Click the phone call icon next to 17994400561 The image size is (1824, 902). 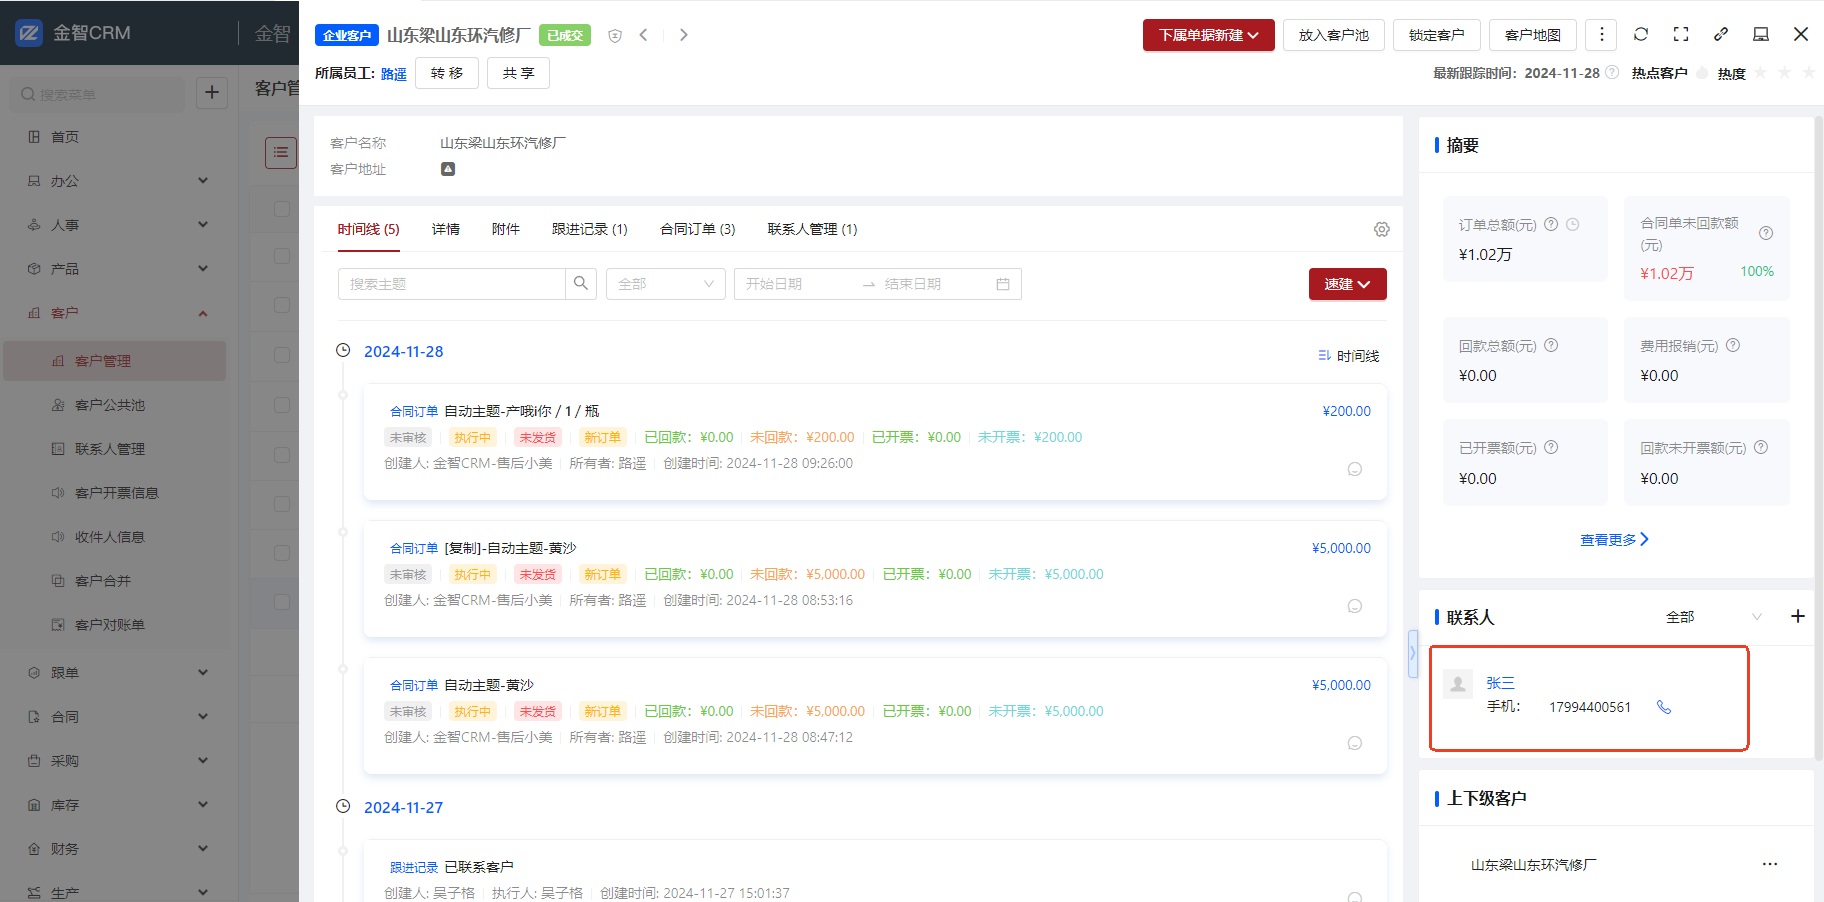pyautogui.click(x=1664, y=707)
